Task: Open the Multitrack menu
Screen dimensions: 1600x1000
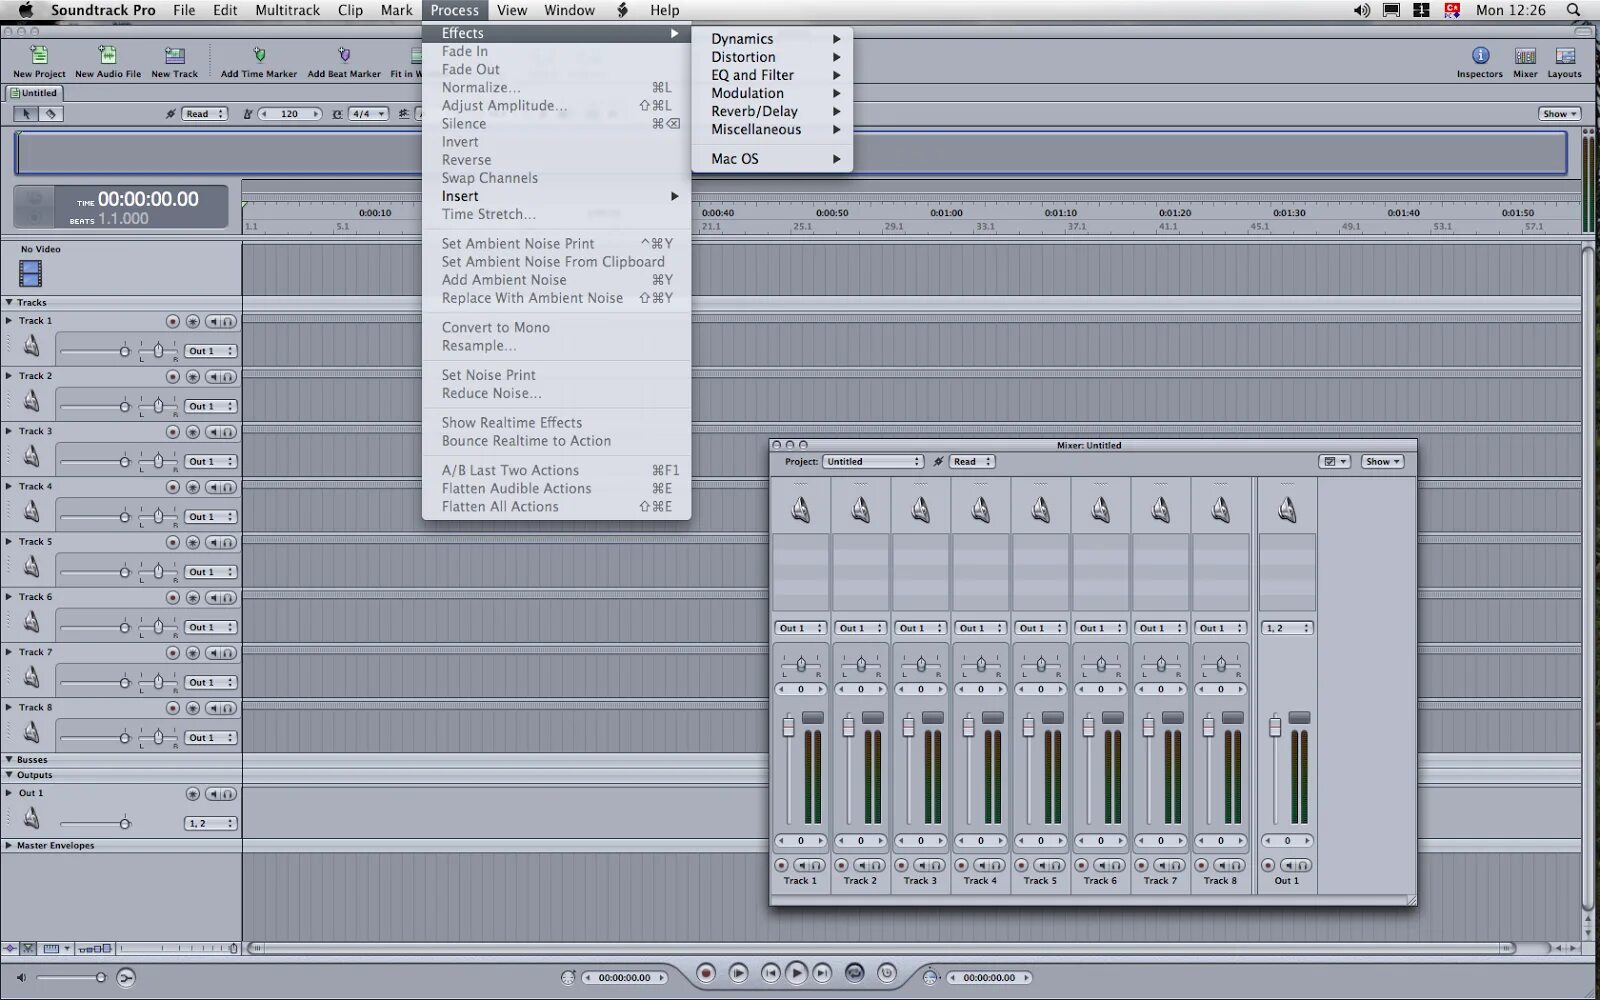Action: point(287,10)
